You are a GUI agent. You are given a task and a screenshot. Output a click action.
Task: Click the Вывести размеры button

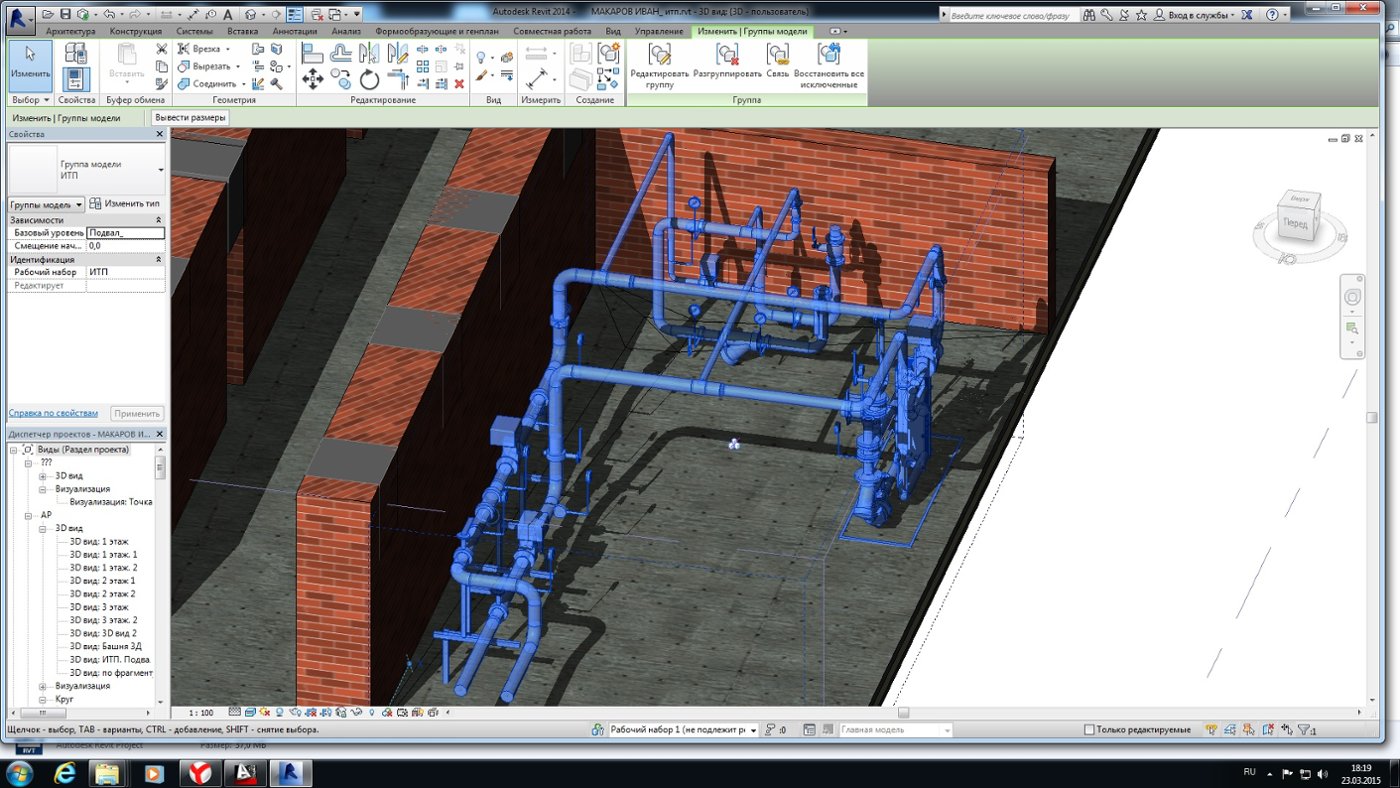[x=190, y=118]
